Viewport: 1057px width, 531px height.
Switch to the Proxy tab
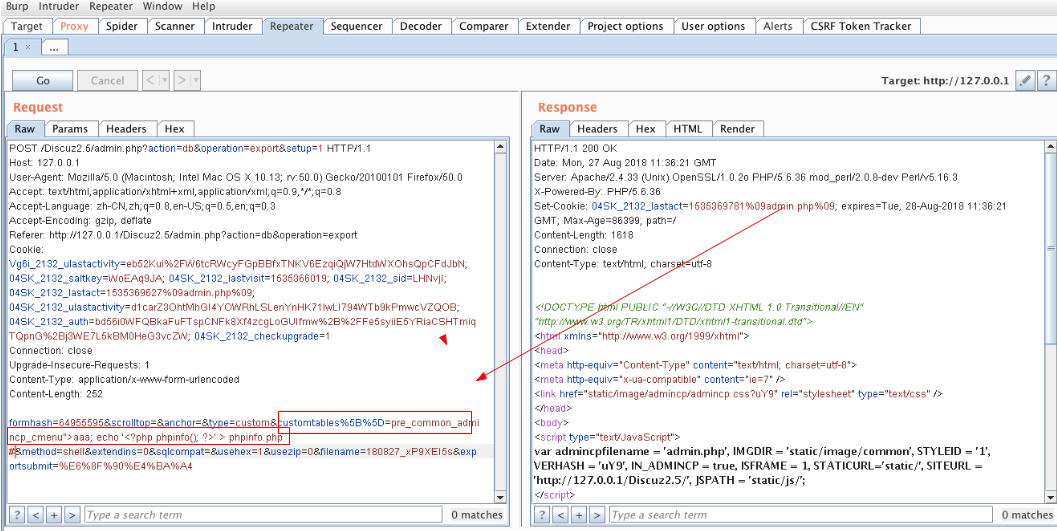click(x=74, y=26)
